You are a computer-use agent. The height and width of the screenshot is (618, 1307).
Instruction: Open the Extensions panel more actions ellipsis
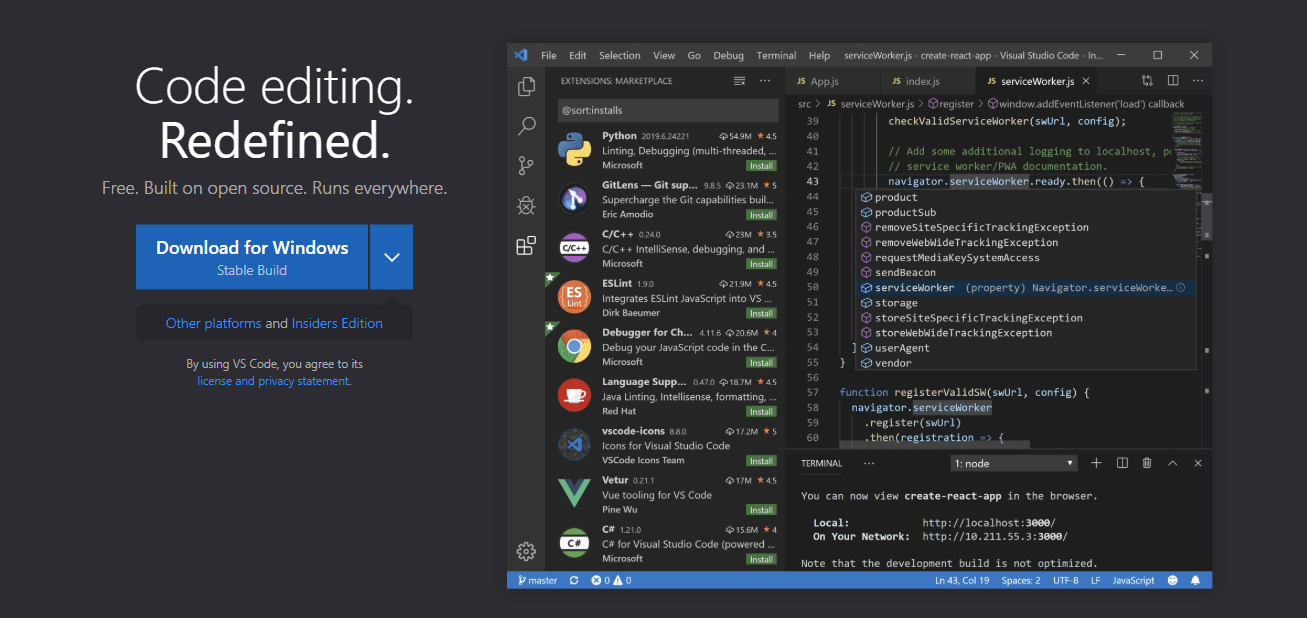[765, 81]
